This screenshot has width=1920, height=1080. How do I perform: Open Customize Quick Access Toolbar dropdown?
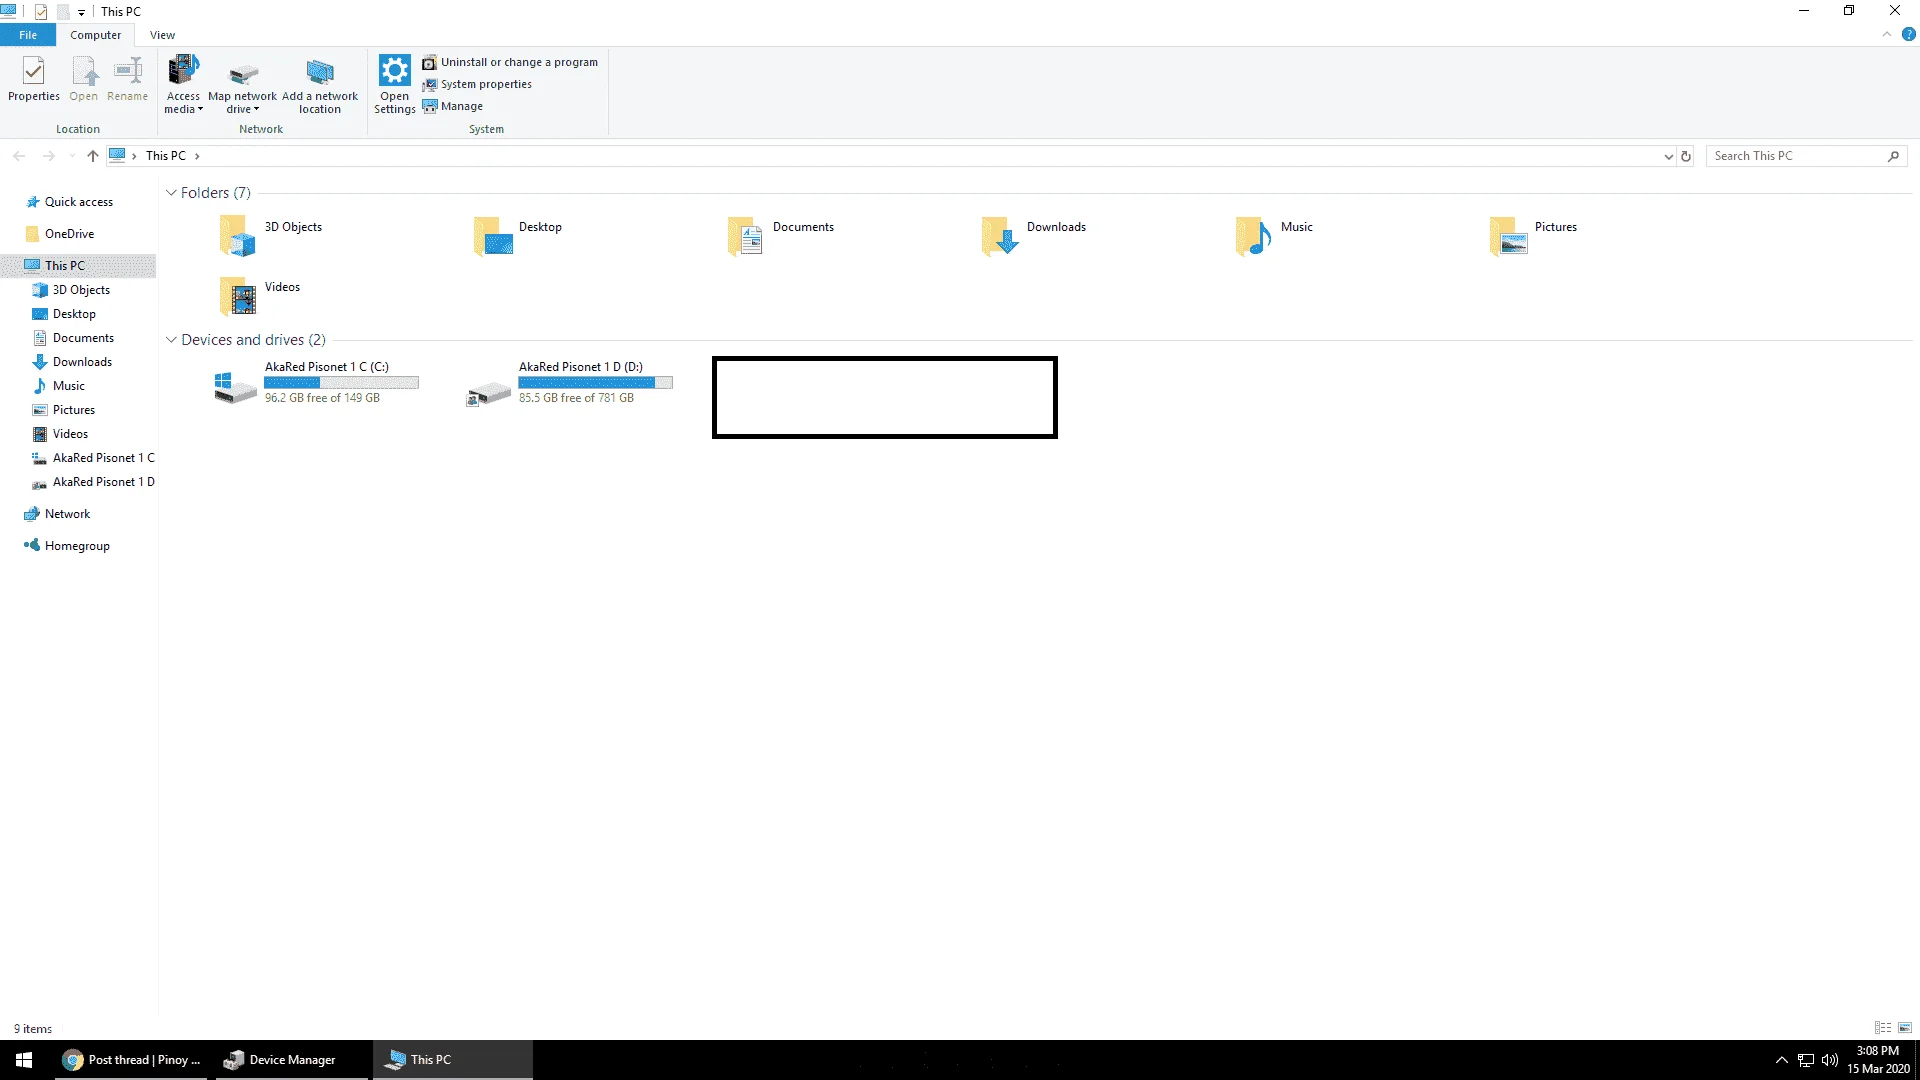(x=81, y=12)
